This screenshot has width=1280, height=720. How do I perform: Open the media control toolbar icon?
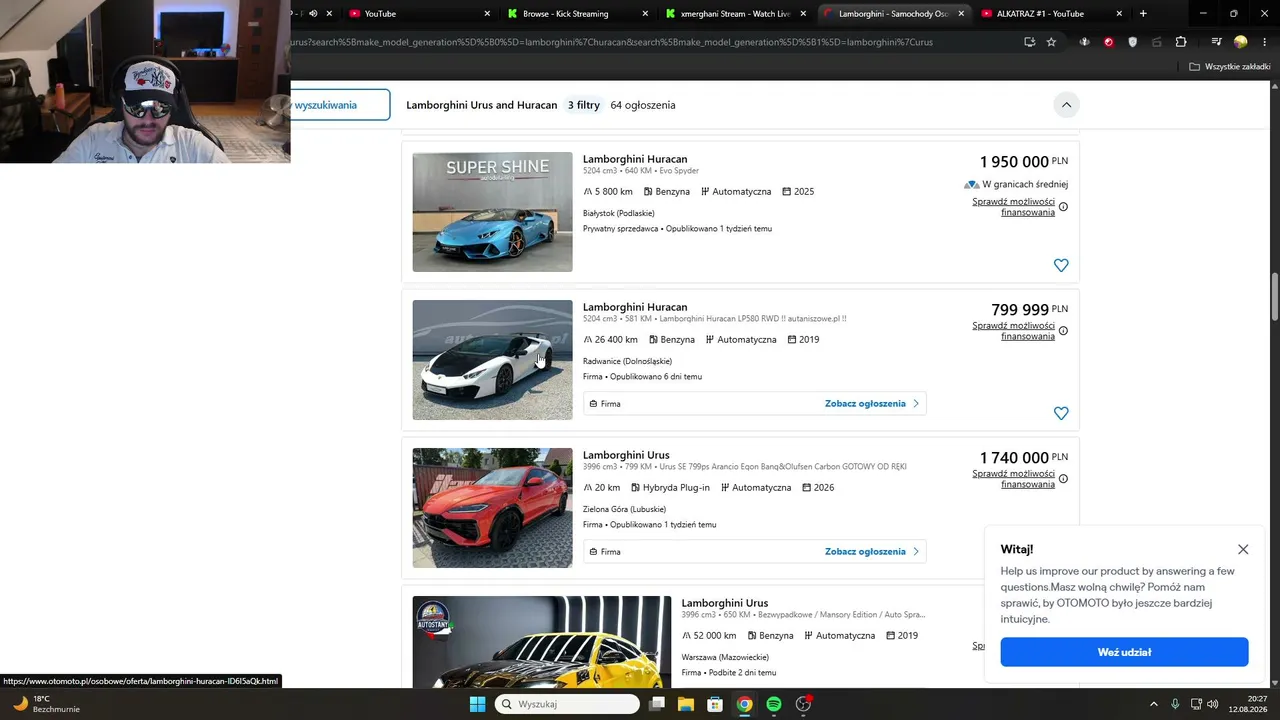(x=1216, y=42)
